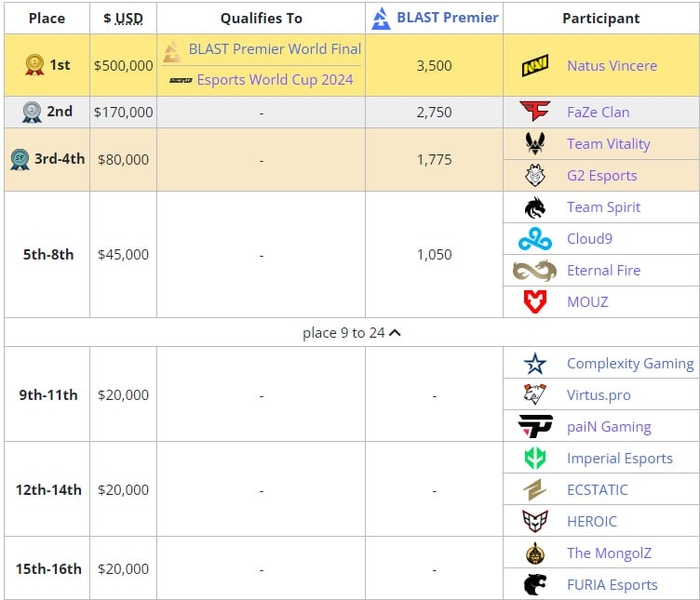Open the paiN Gaming team link
This screenshot has height=600, width=700.
[608, 427]
